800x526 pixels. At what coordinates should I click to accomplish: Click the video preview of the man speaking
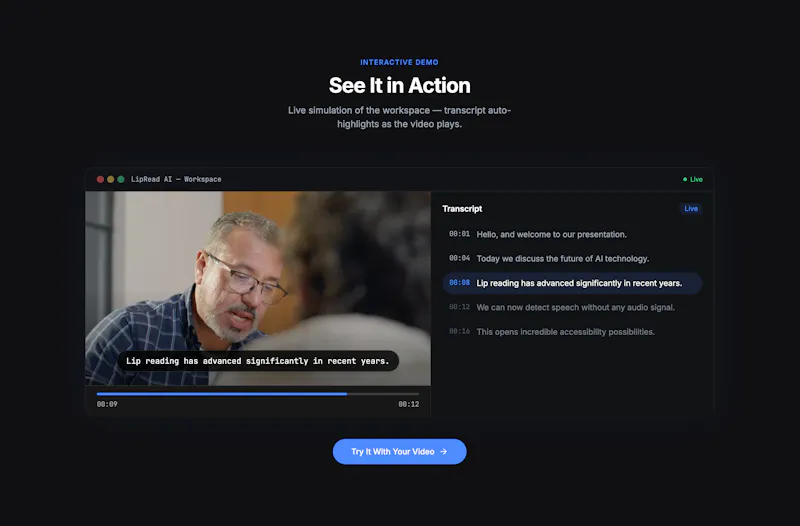258,288
